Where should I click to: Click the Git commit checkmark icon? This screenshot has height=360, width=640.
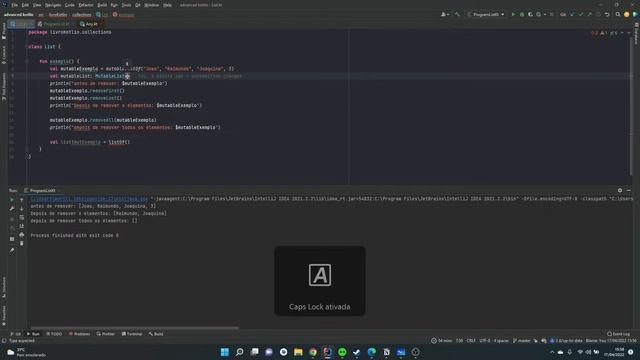(580, 14)
